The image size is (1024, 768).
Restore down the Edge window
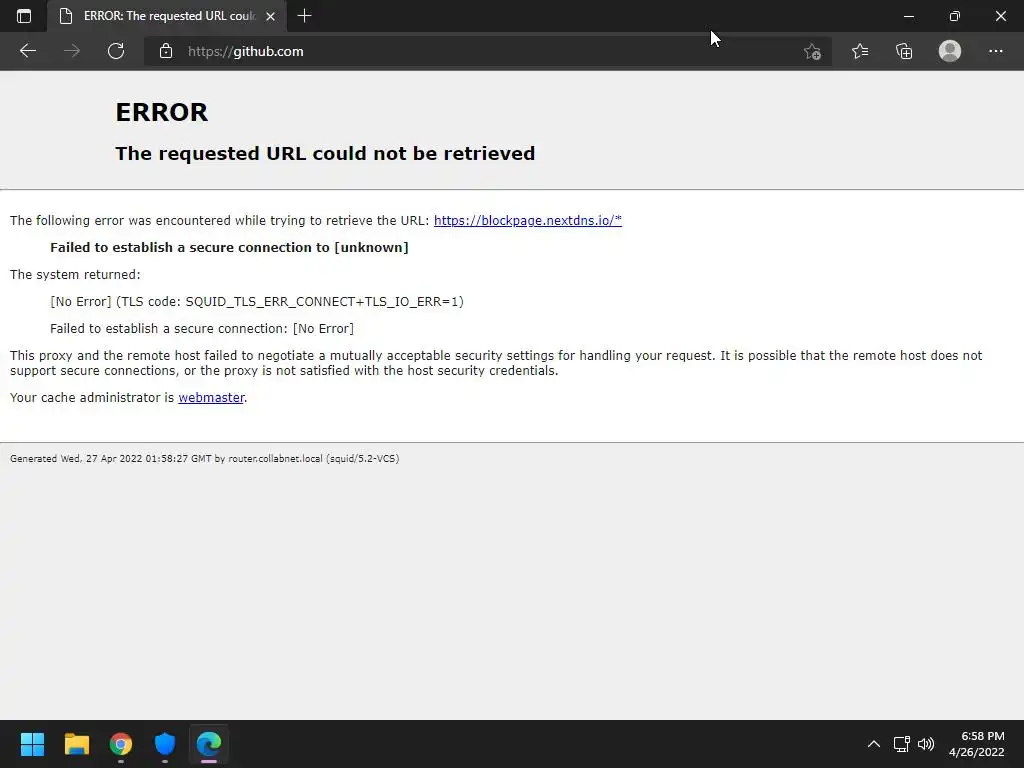point(955,16)
